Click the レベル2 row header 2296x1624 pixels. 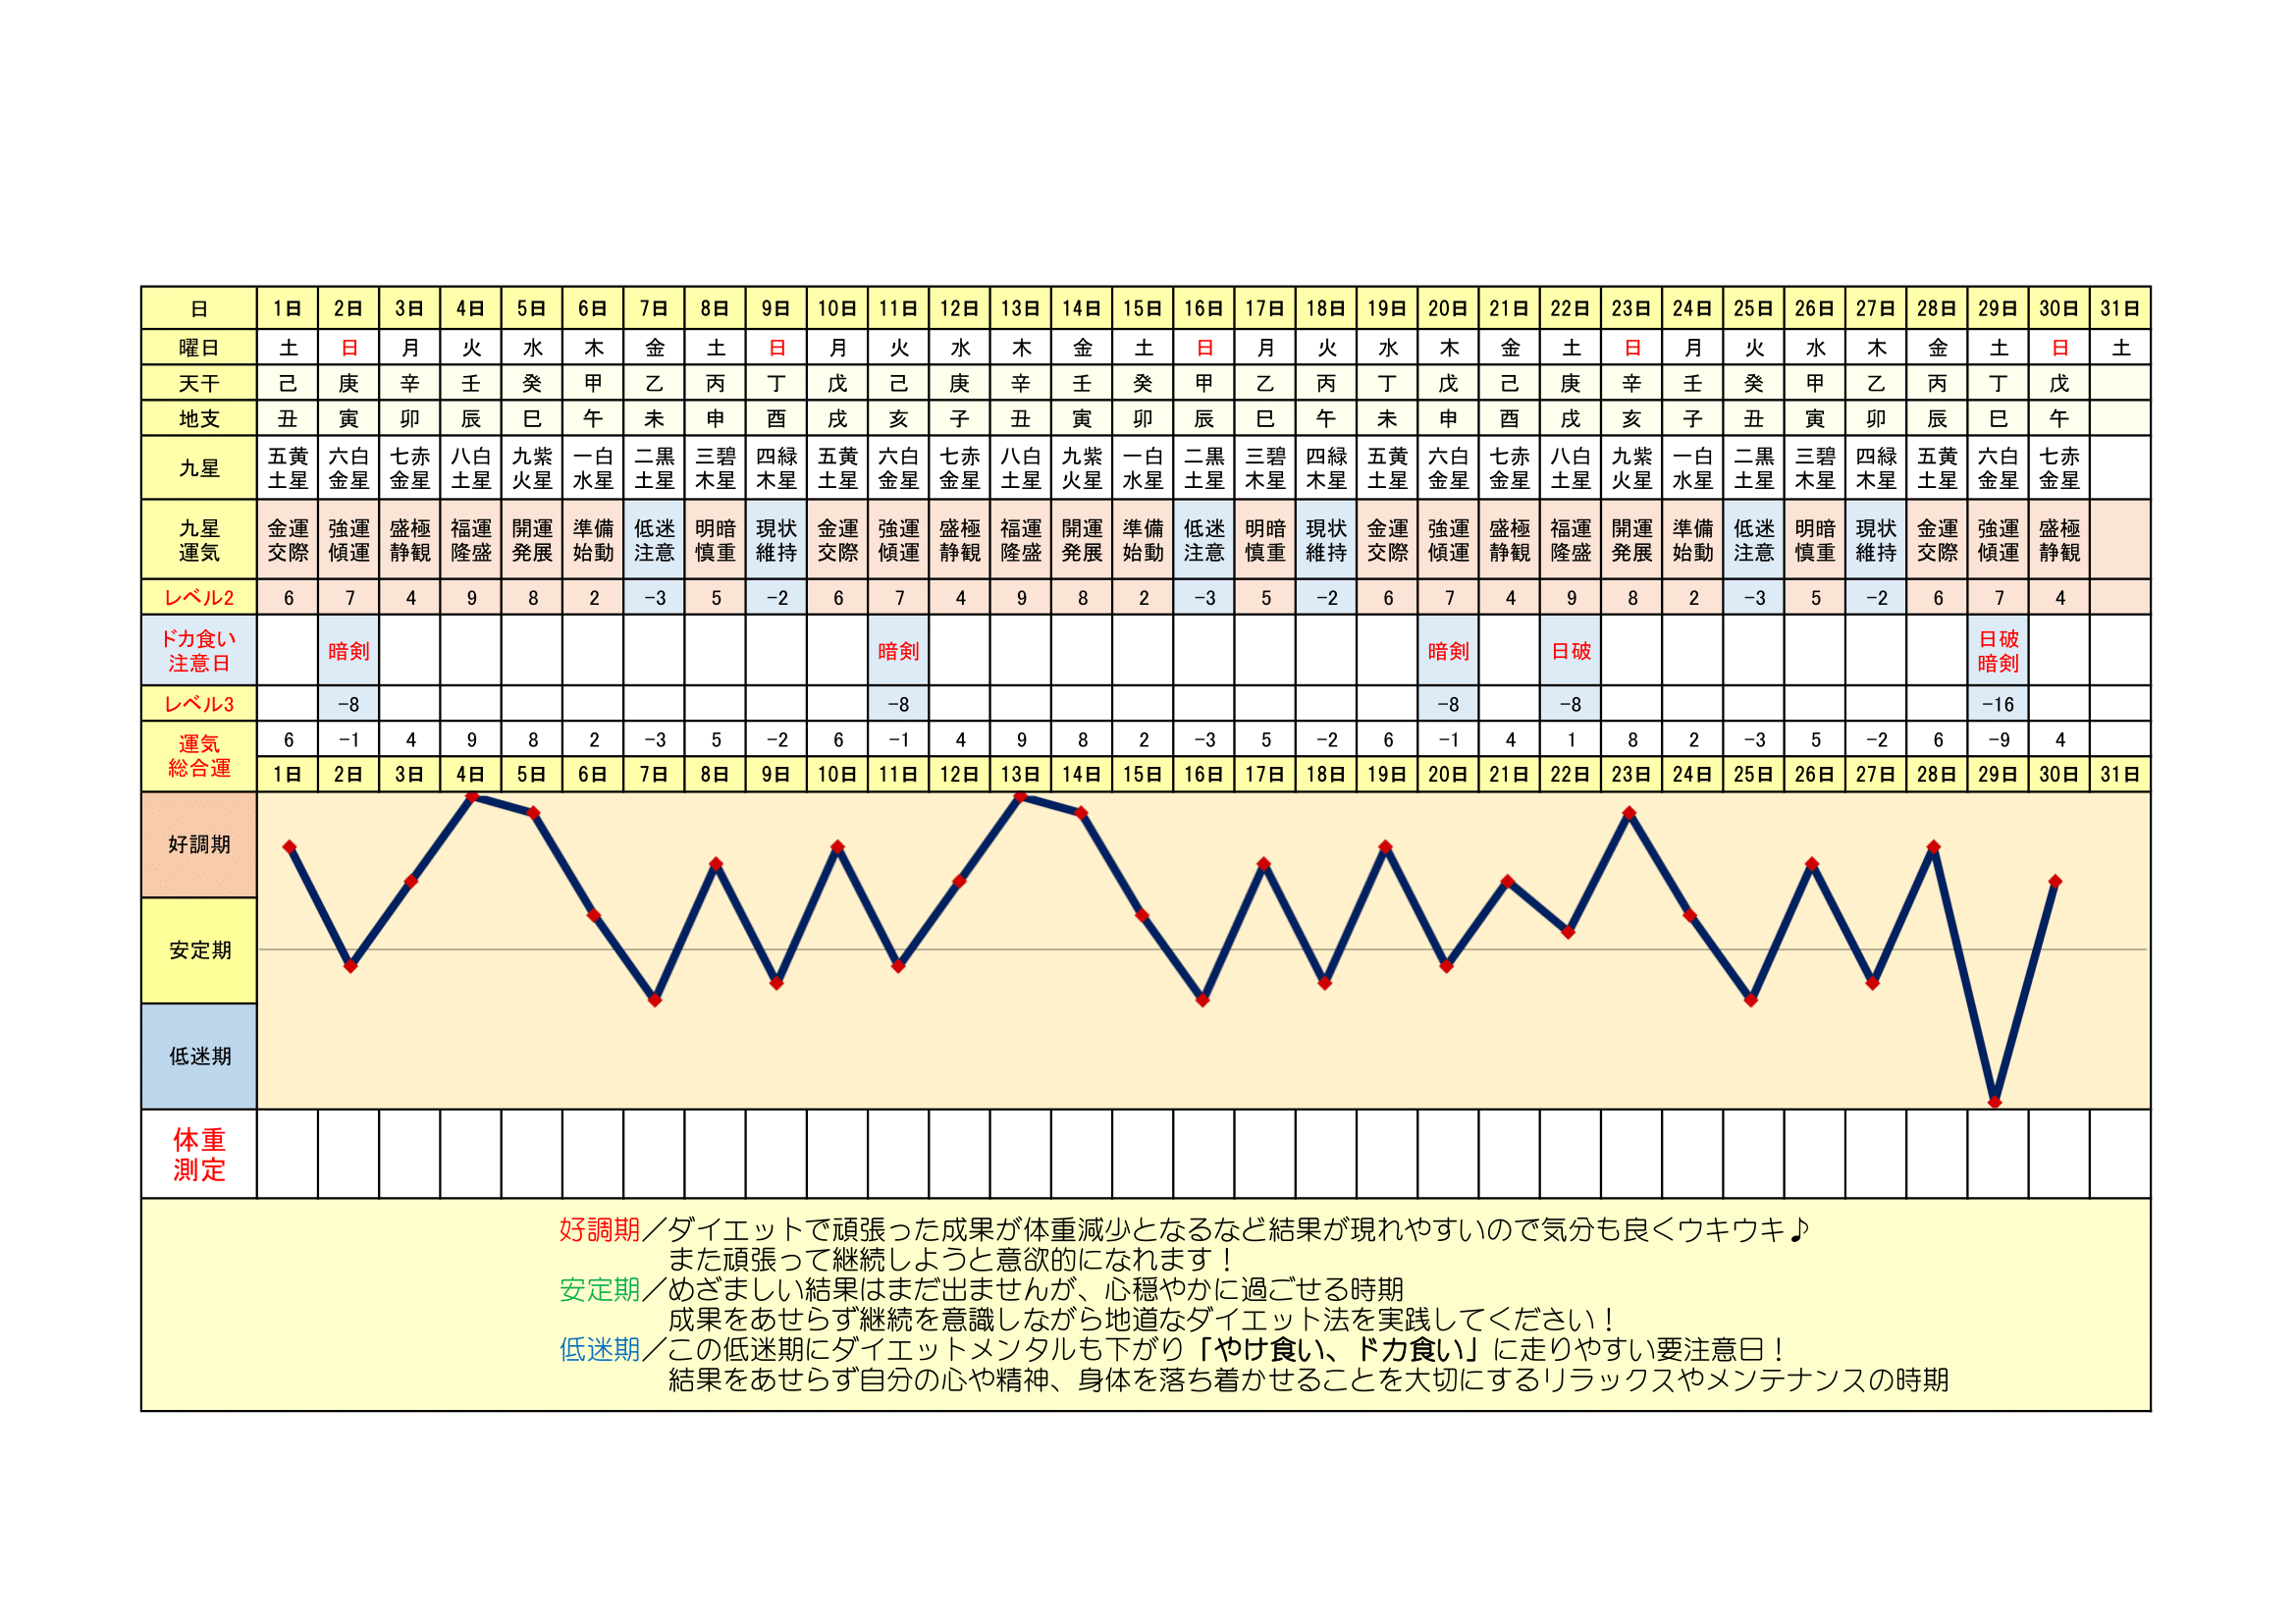coord(199,598)
